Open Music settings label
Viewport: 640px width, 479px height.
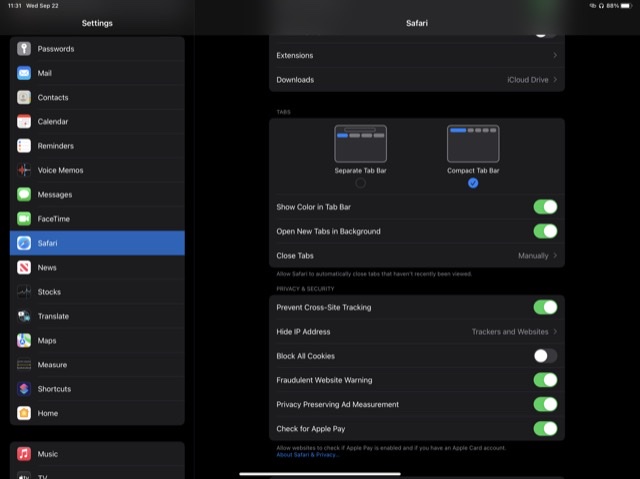48,454
